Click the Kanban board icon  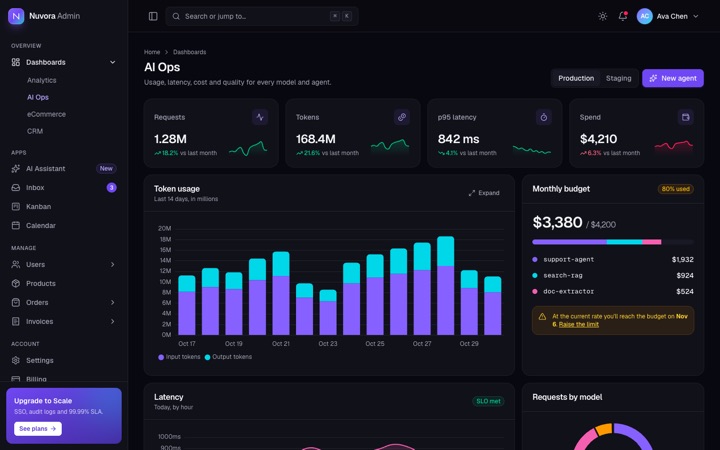click(x=16, y=207)
